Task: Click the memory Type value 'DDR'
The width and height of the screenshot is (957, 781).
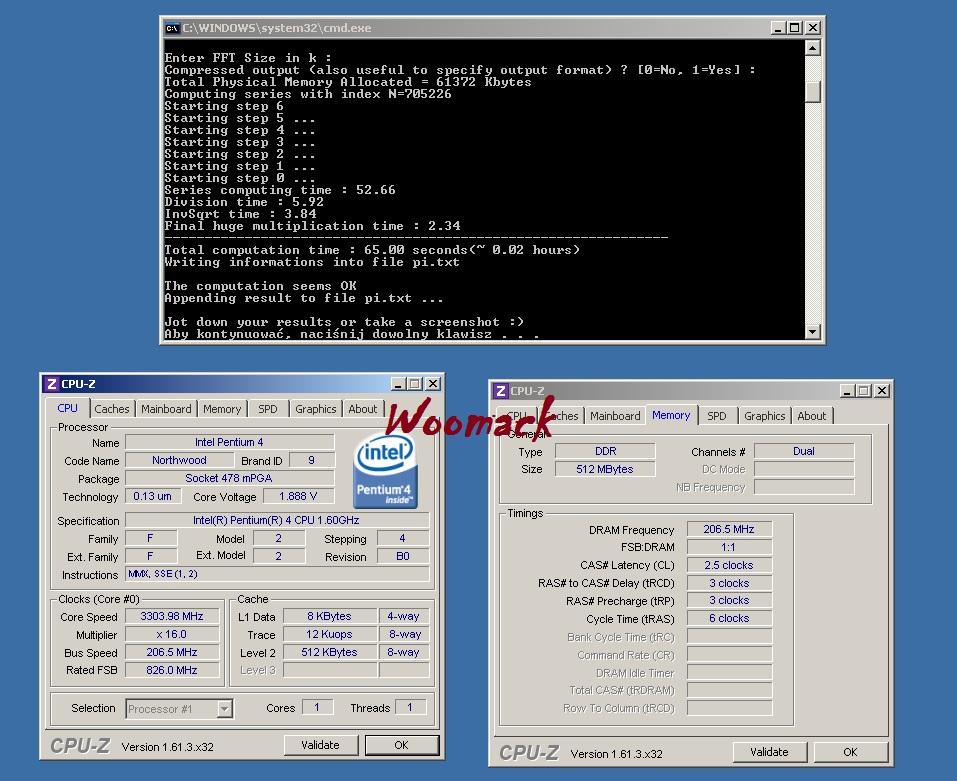Action: pos(605,452)
